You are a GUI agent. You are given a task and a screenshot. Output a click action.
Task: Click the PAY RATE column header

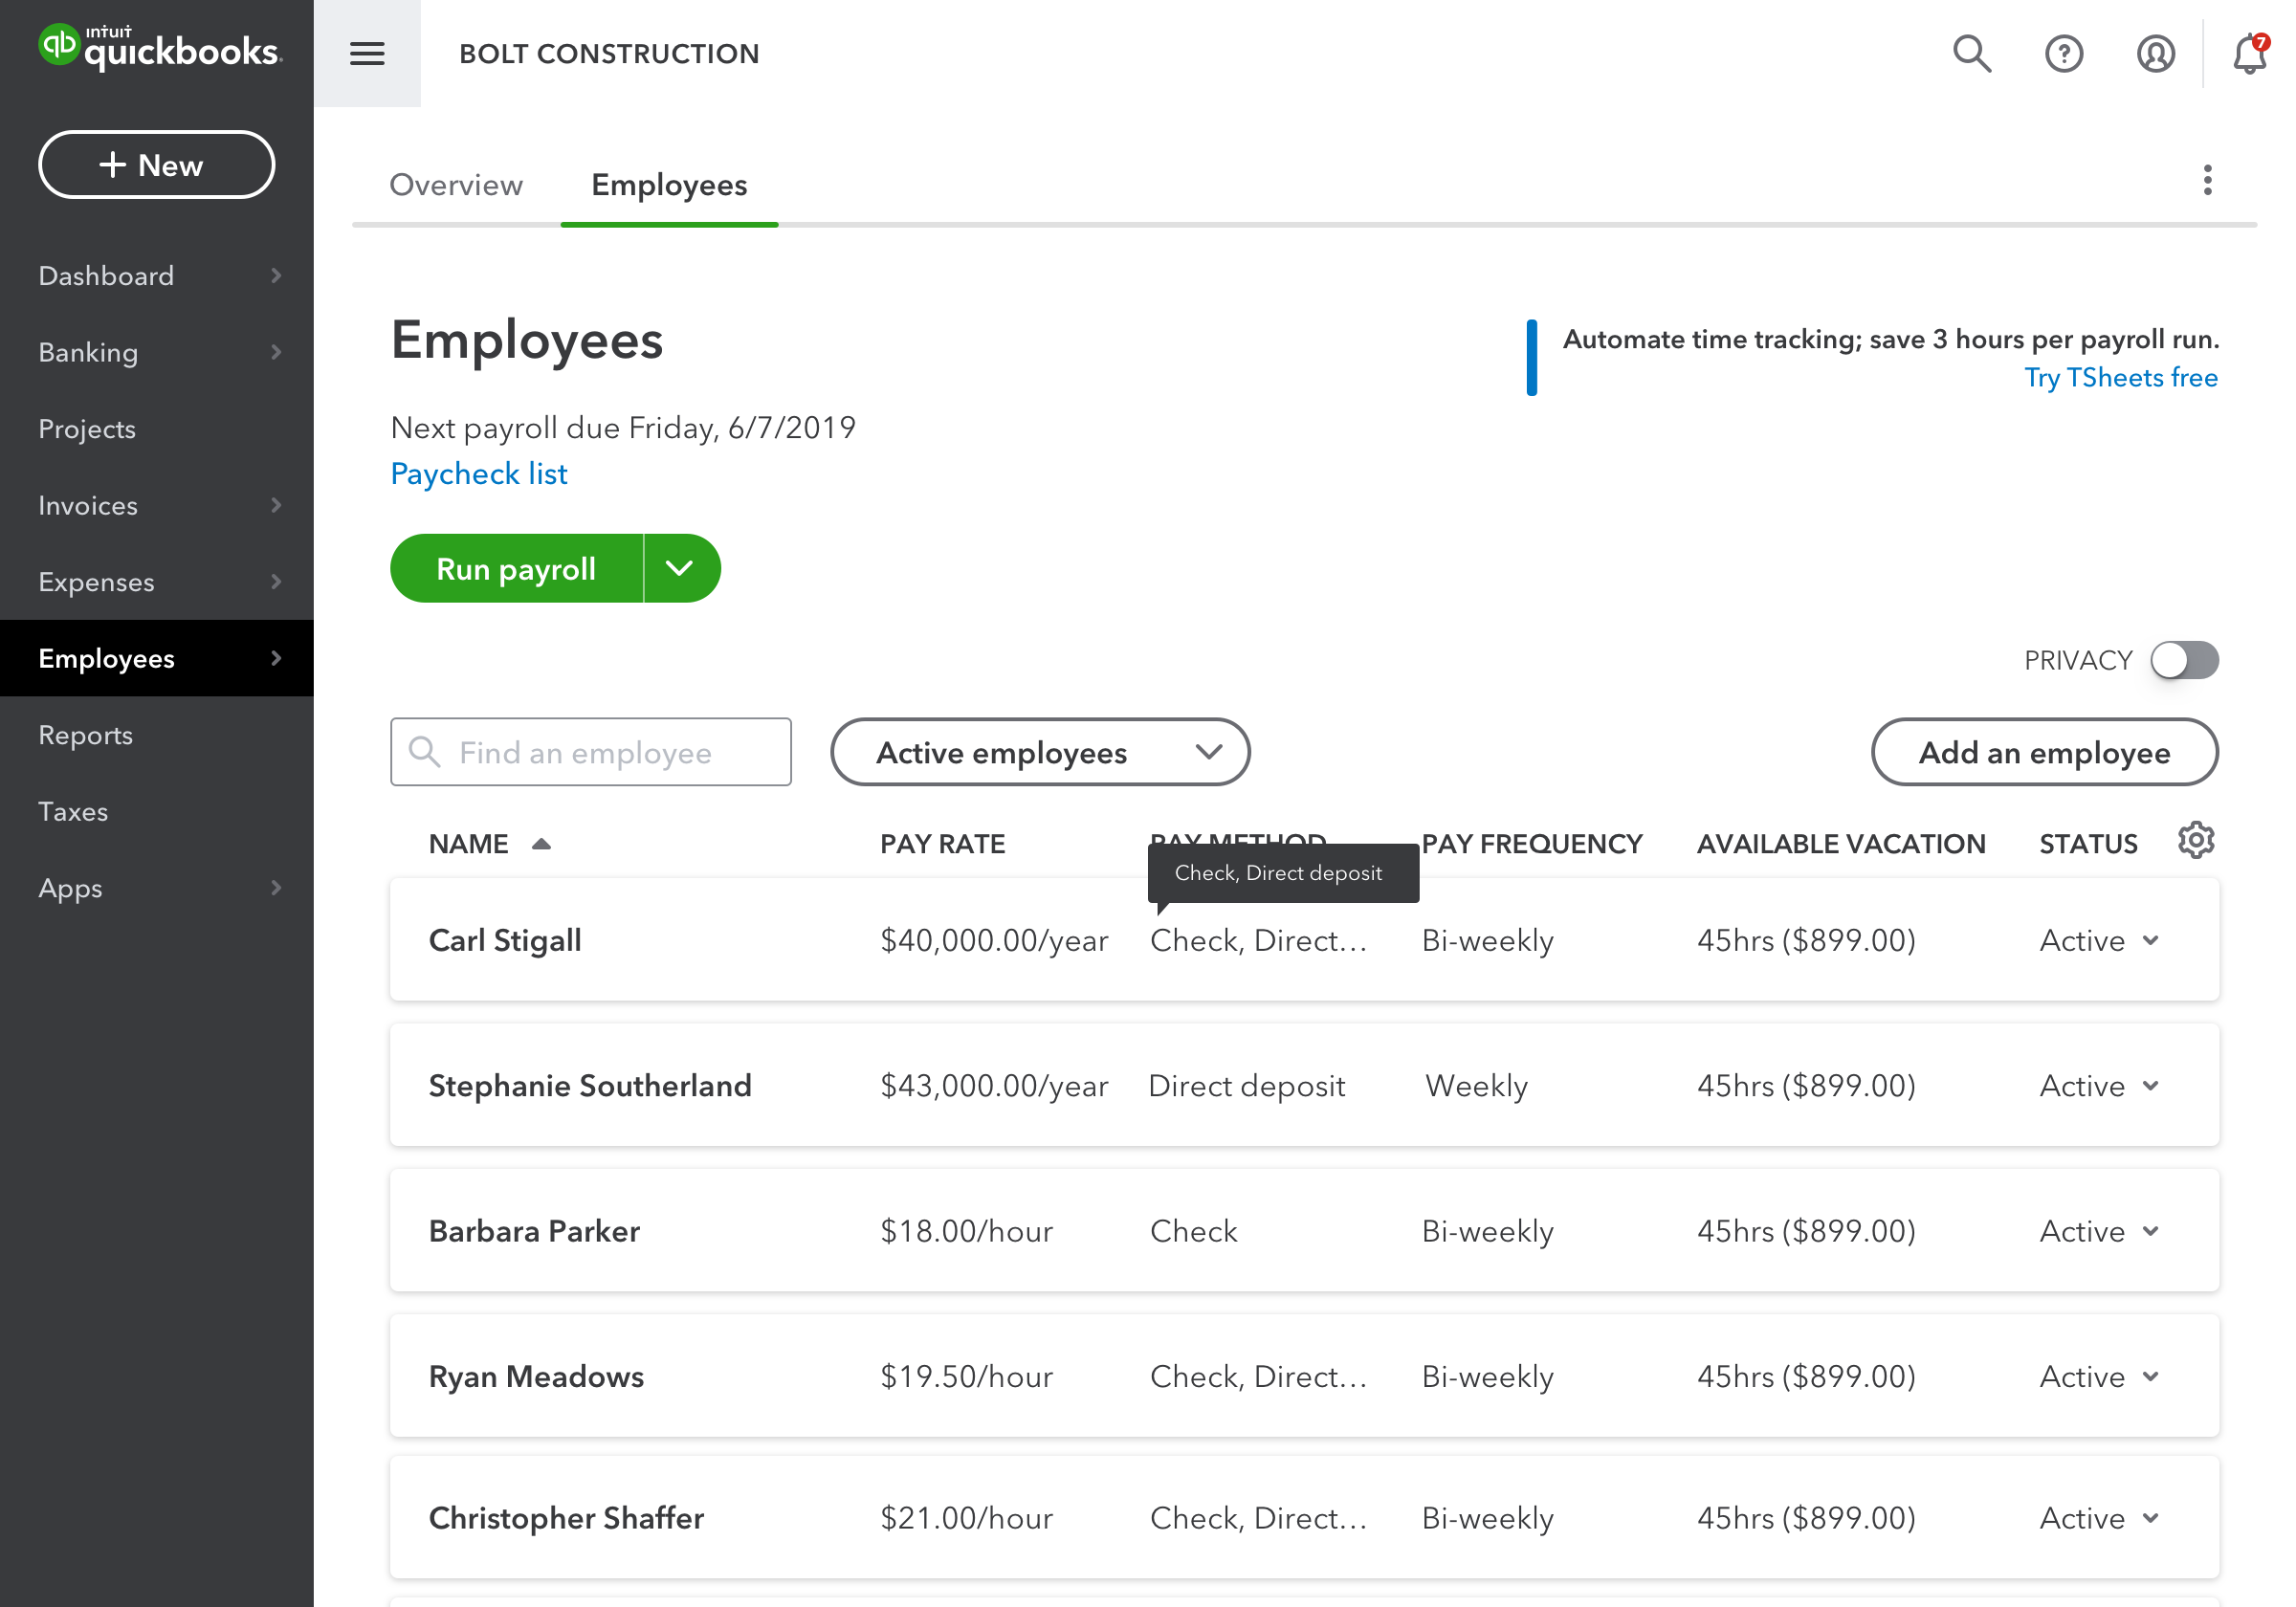click(x=942, y=844)
